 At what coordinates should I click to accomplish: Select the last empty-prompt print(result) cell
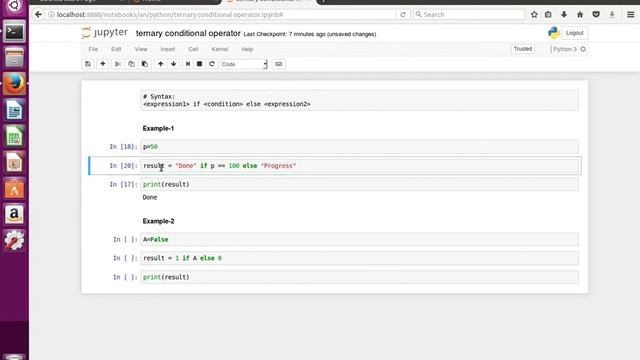[359, 277]
